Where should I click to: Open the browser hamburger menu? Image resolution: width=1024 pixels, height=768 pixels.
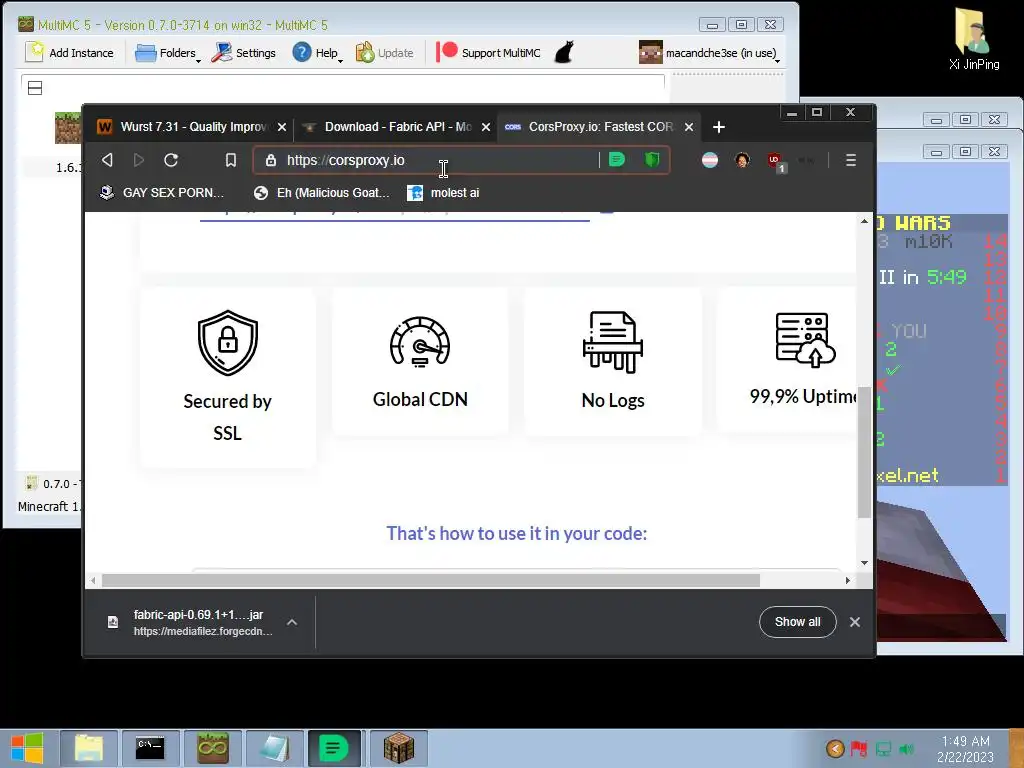(x=851, y=160)
